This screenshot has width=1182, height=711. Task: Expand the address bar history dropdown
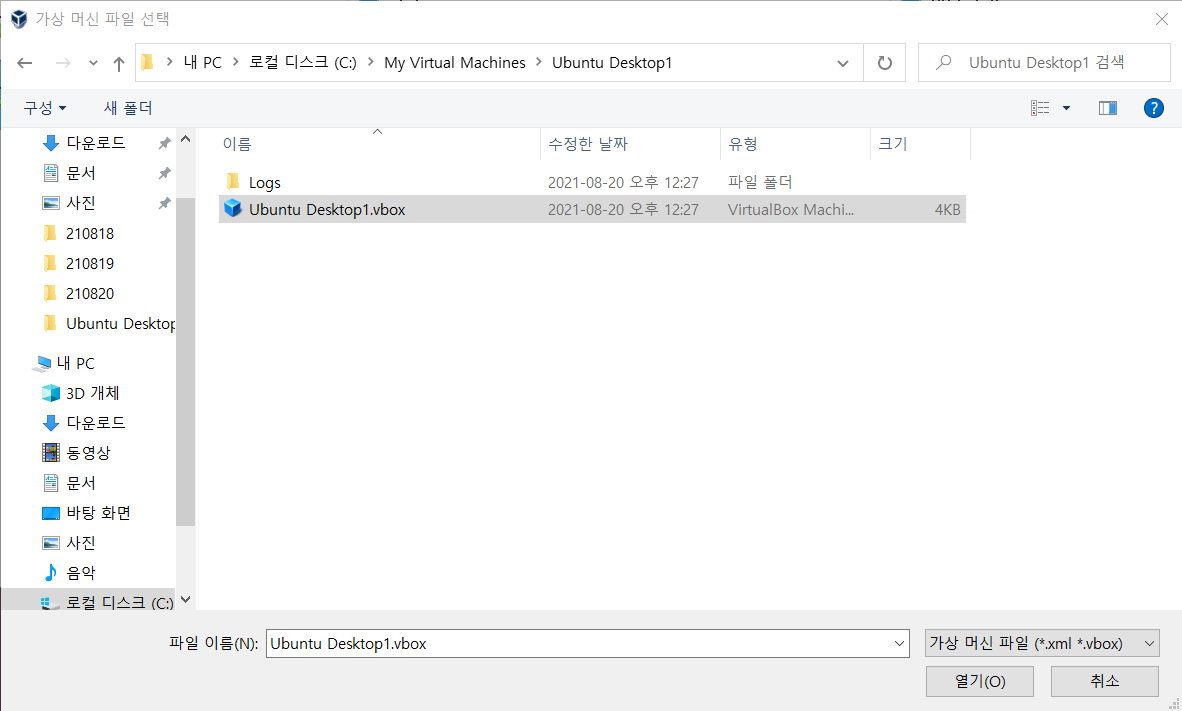(x=843, y=63)
